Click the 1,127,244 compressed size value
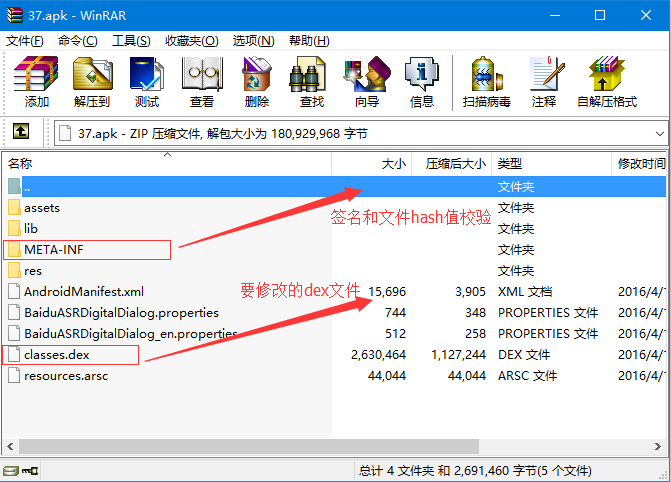 (x=458, y=354)
